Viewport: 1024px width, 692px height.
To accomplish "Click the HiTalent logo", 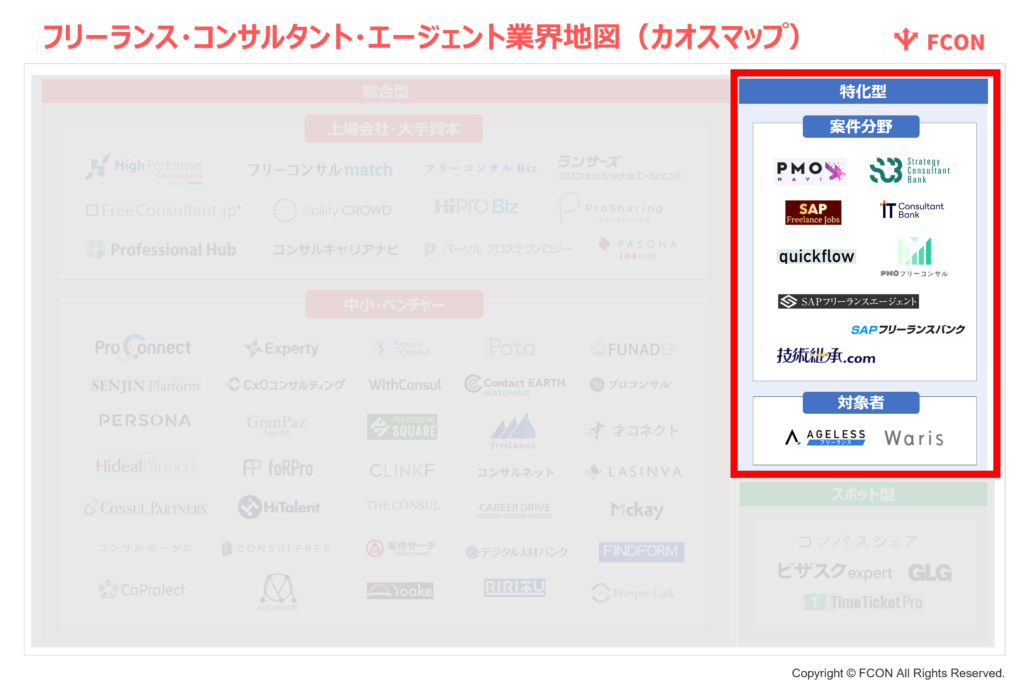I will tap(279, 507).
